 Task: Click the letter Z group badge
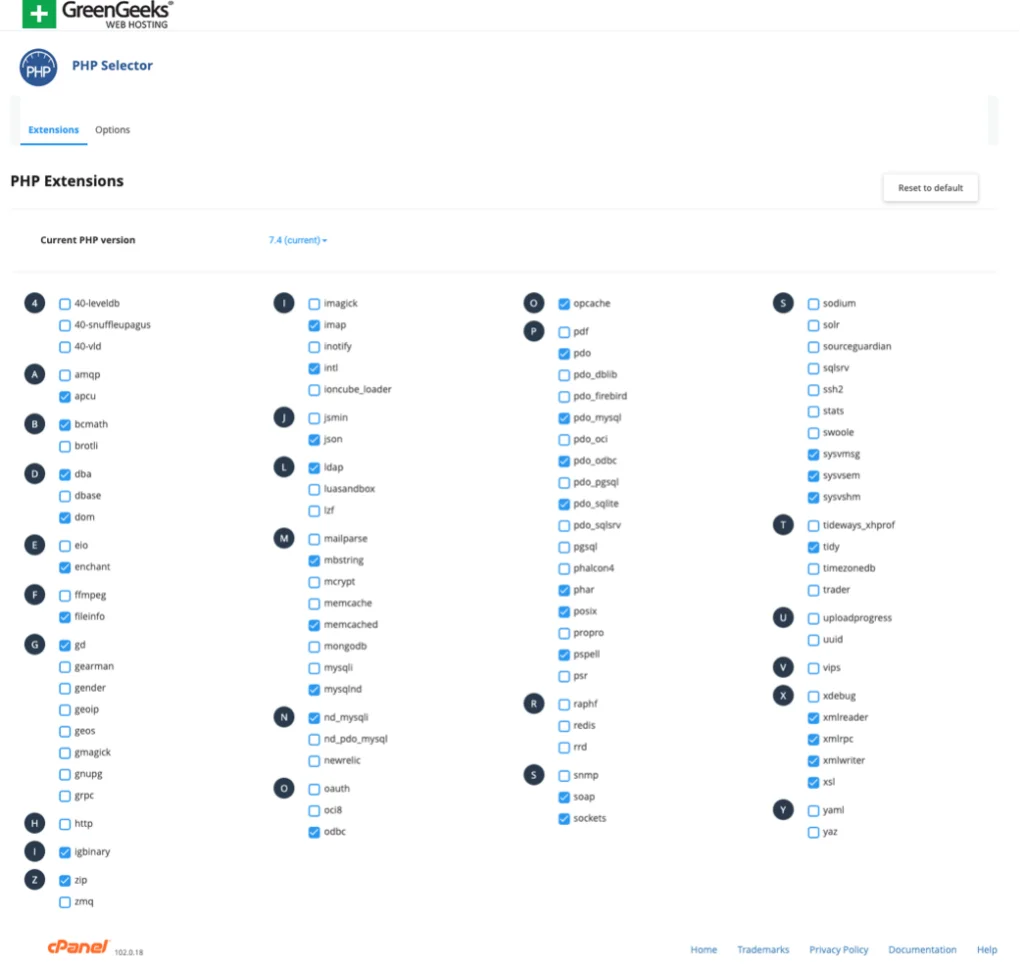pos(35,880)
